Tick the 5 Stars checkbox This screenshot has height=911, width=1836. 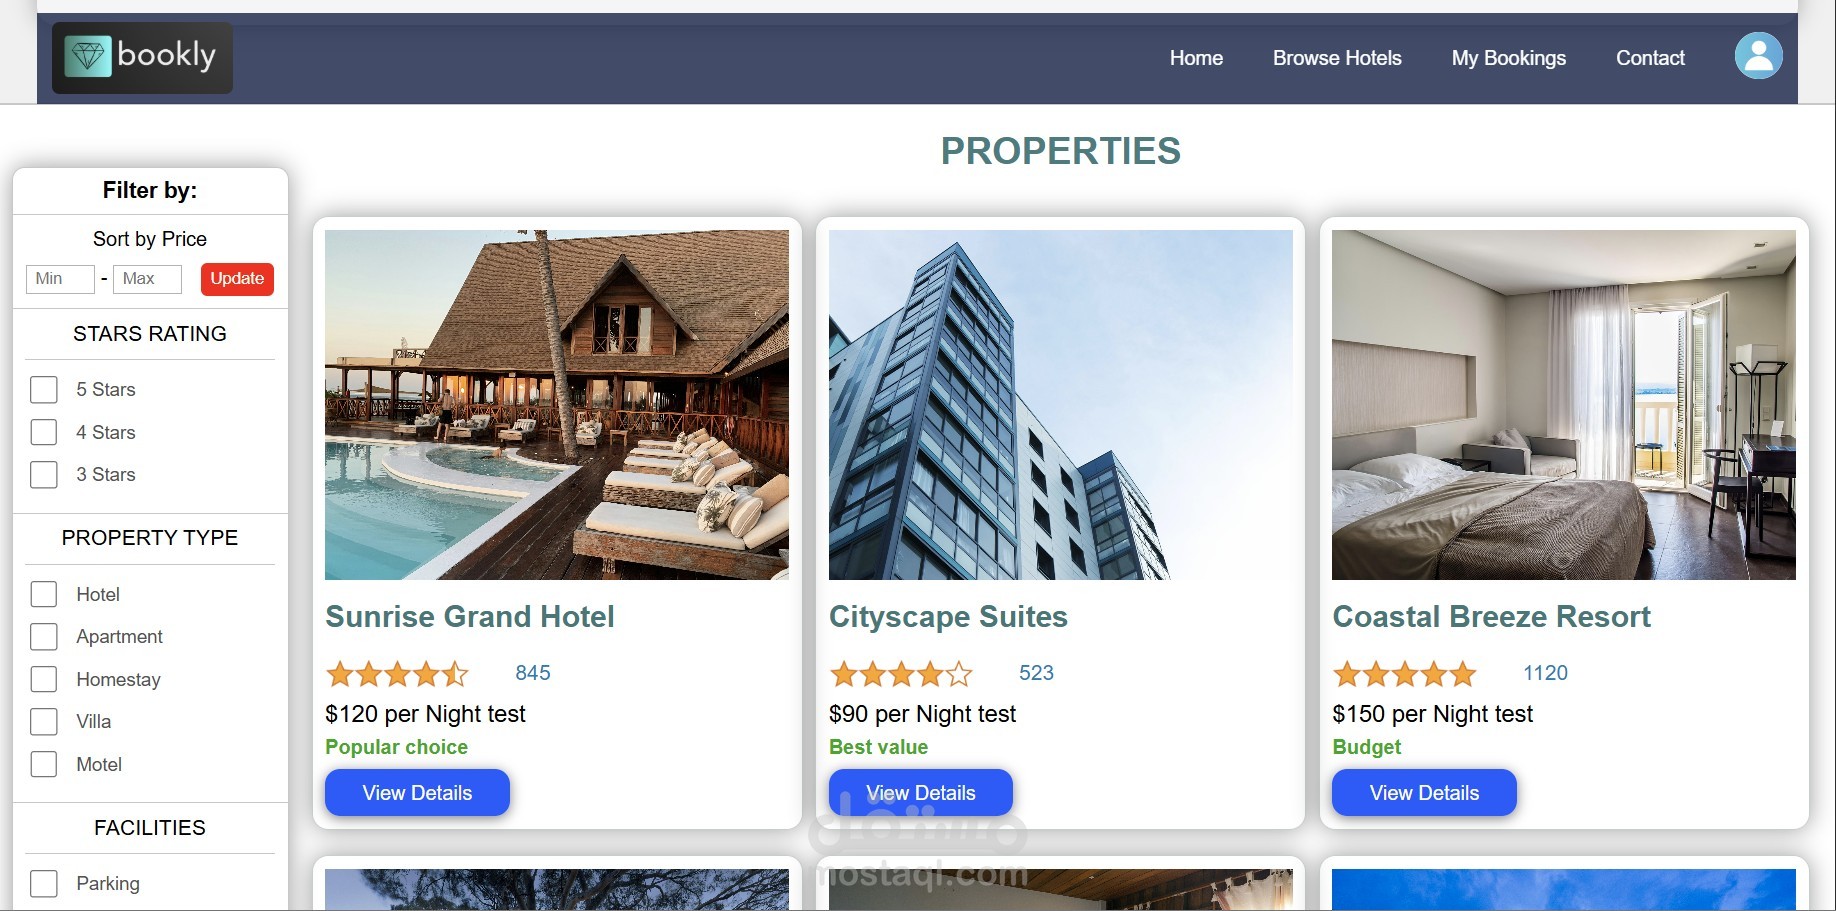pos(44,390)
